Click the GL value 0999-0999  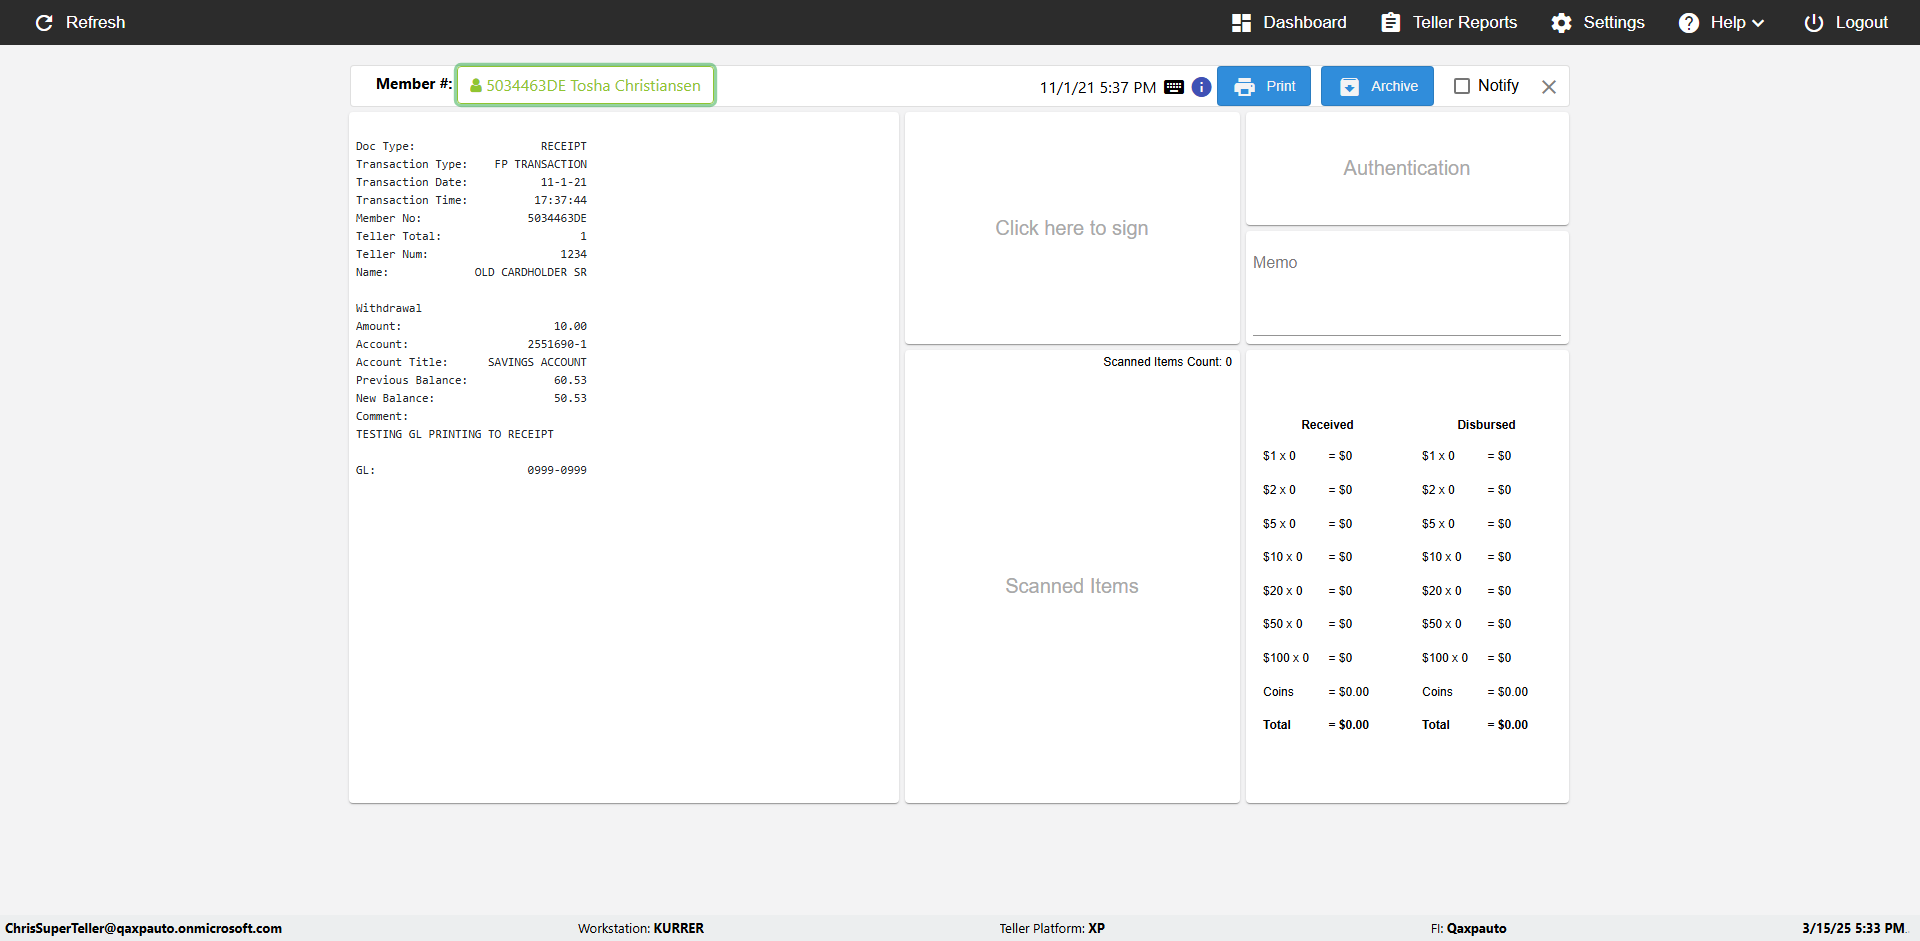(557, 470)
